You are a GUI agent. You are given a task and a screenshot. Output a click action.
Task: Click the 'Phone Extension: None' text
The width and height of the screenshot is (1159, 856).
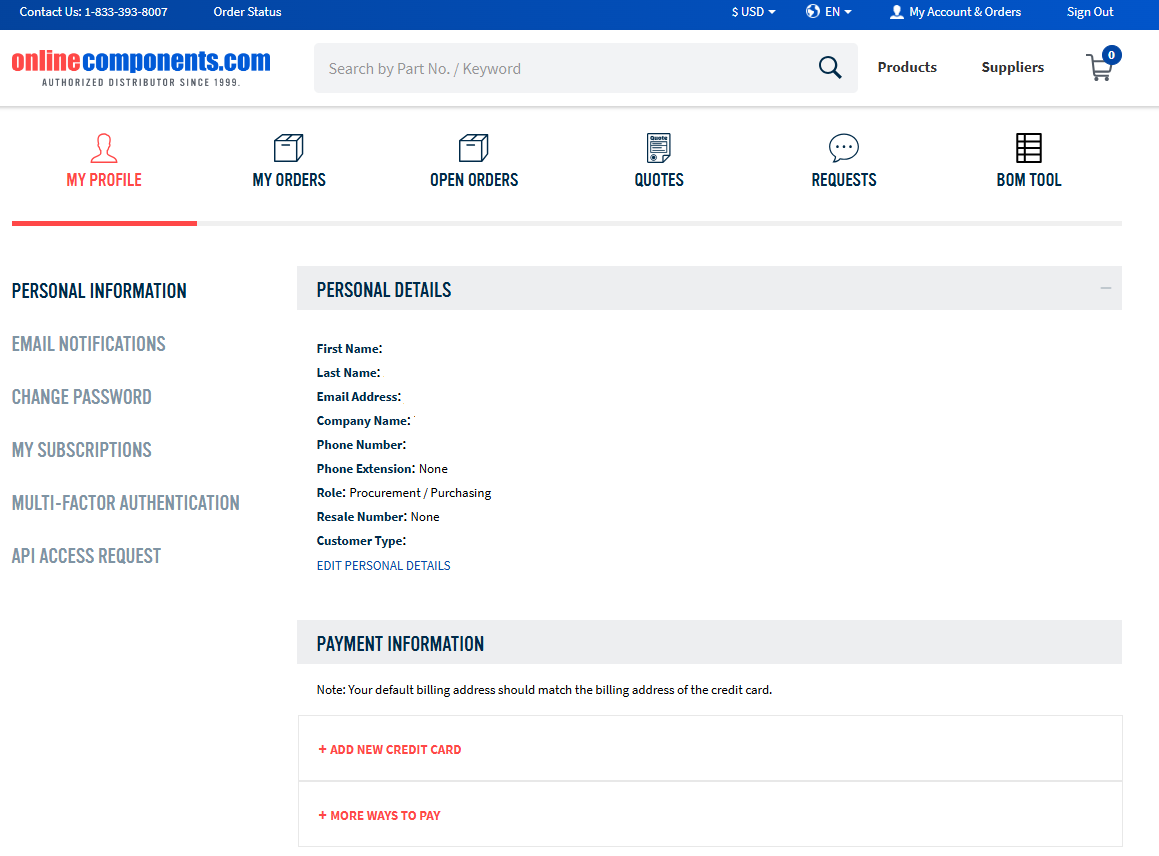382,469
